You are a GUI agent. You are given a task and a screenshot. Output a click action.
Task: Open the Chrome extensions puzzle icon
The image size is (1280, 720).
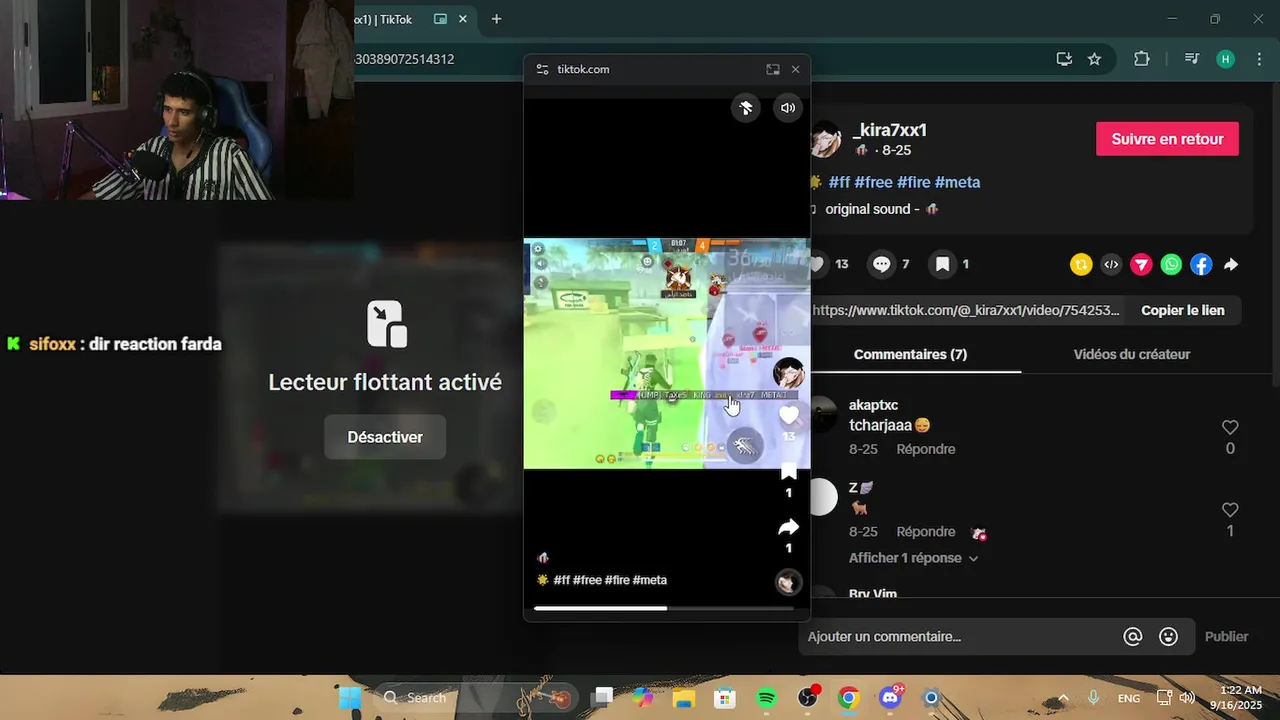(1142, 59)
